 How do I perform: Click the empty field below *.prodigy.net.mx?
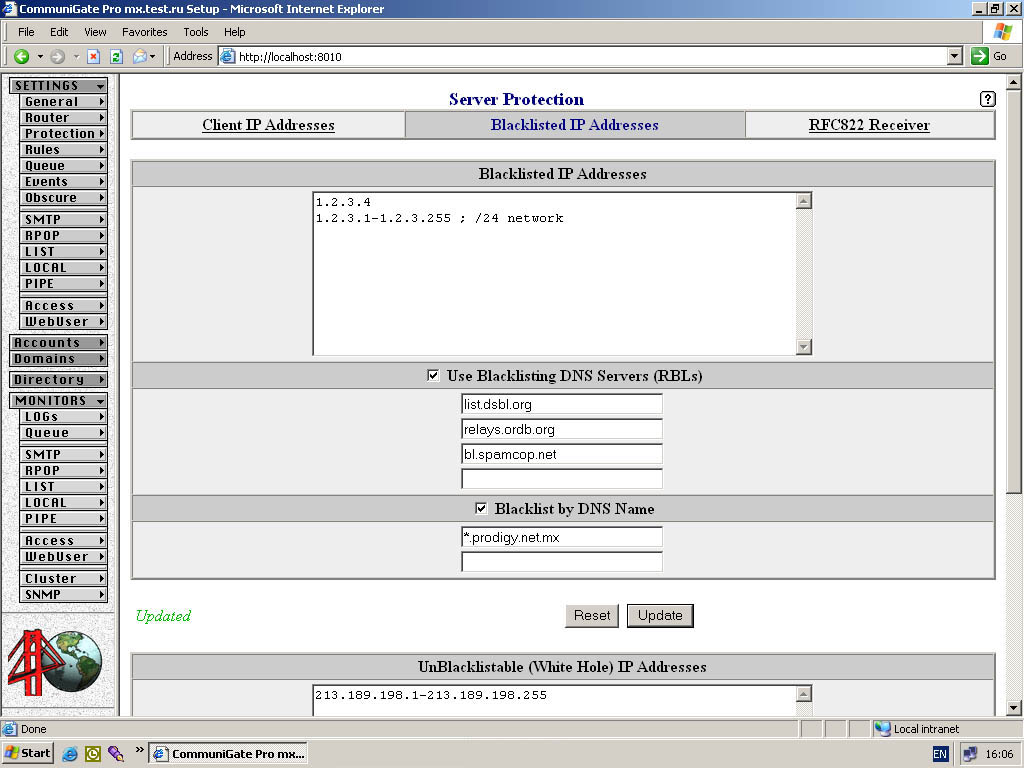[562, 562]
